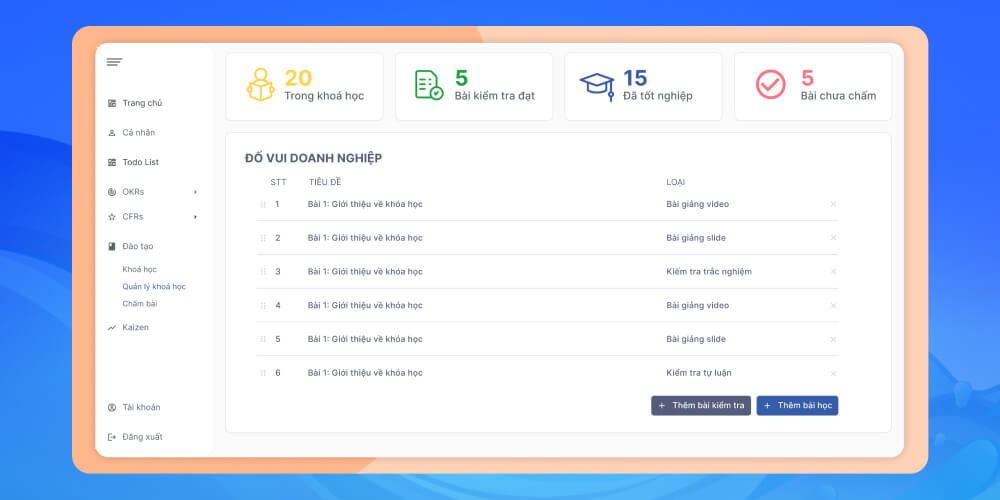Click the red checkmark circle icon

tap(770, 84)
